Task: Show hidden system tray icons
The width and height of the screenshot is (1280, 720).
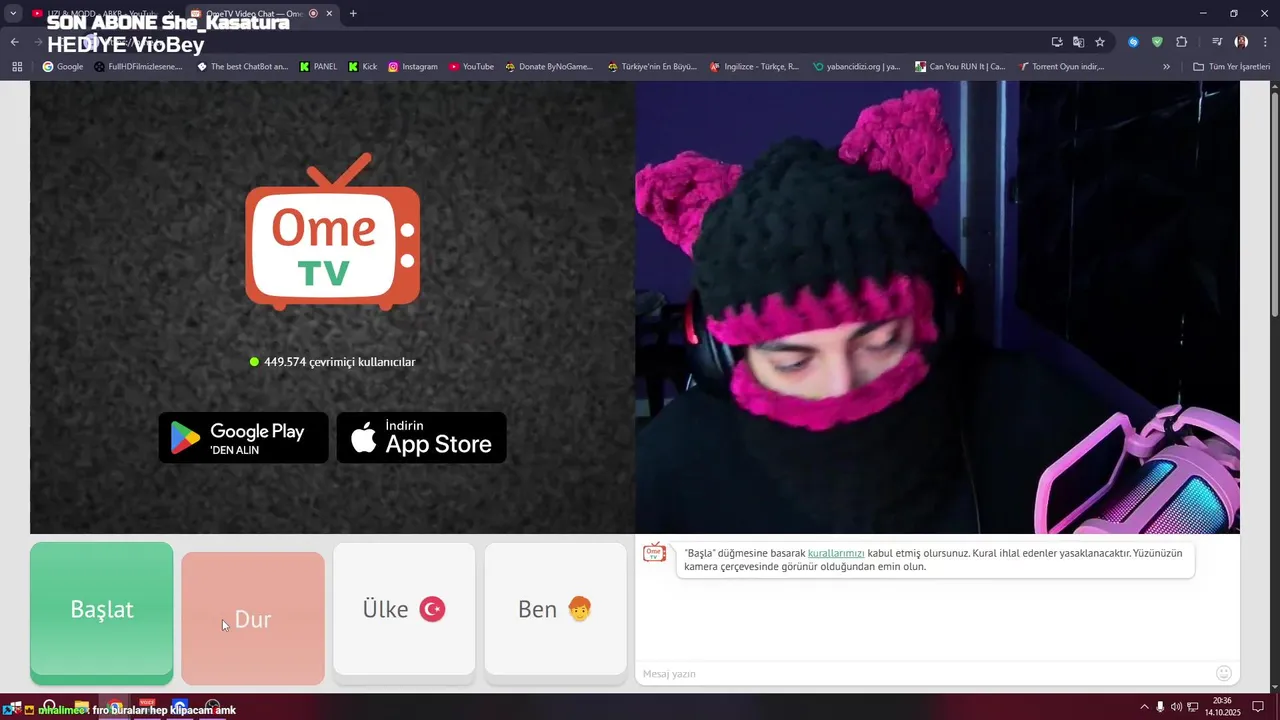Action: tap(1144, 707)
